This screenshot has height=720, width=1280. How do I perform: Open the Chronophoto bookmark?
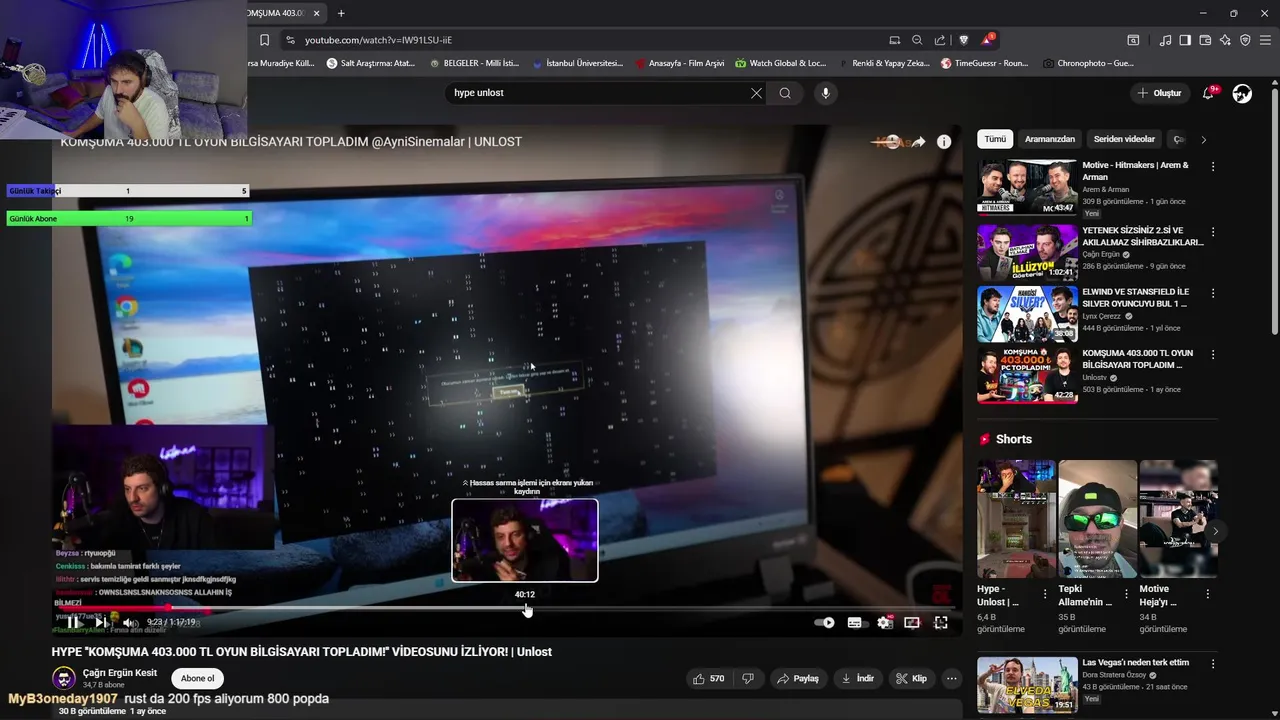click(1088, 63)
